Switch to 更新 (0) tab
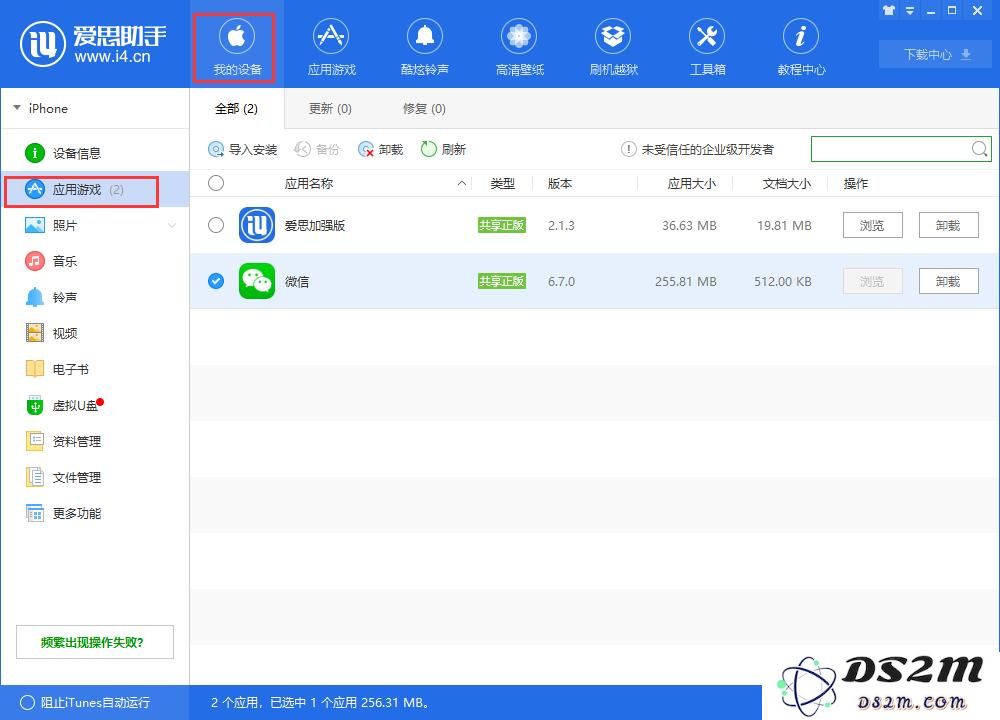This screenshot has width=1000, height=720. coord(330,108)
